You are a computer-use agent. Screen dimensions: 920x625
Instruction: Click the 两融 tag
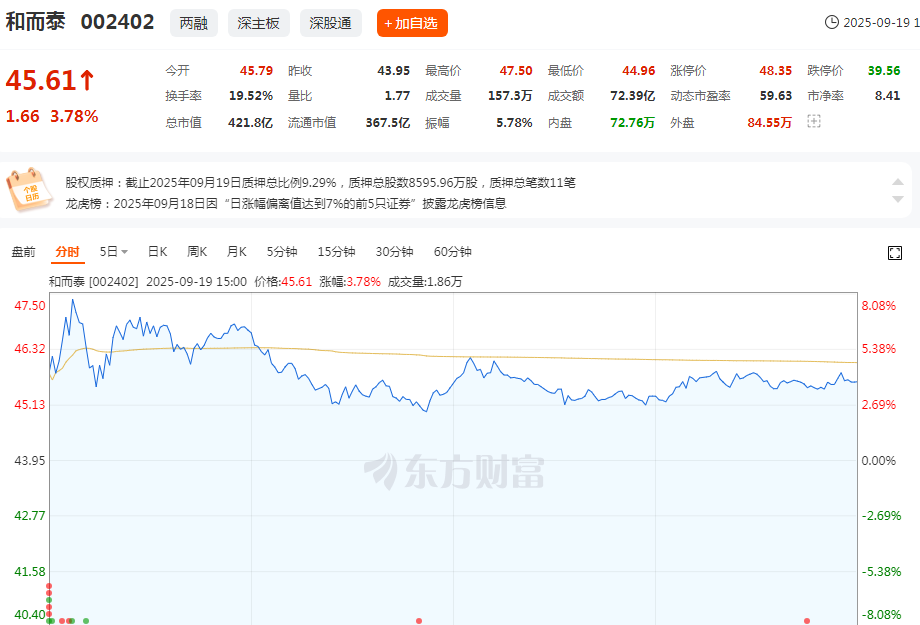tap(194, 23)
